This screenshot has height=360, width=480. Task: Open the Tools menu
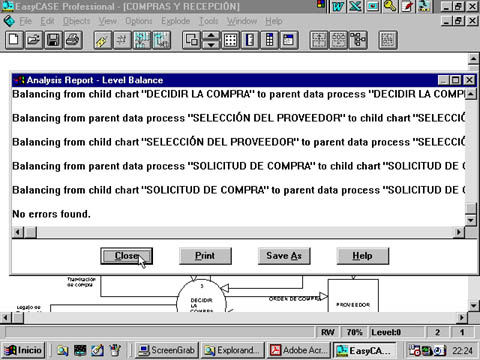click(x=209, y=21)
